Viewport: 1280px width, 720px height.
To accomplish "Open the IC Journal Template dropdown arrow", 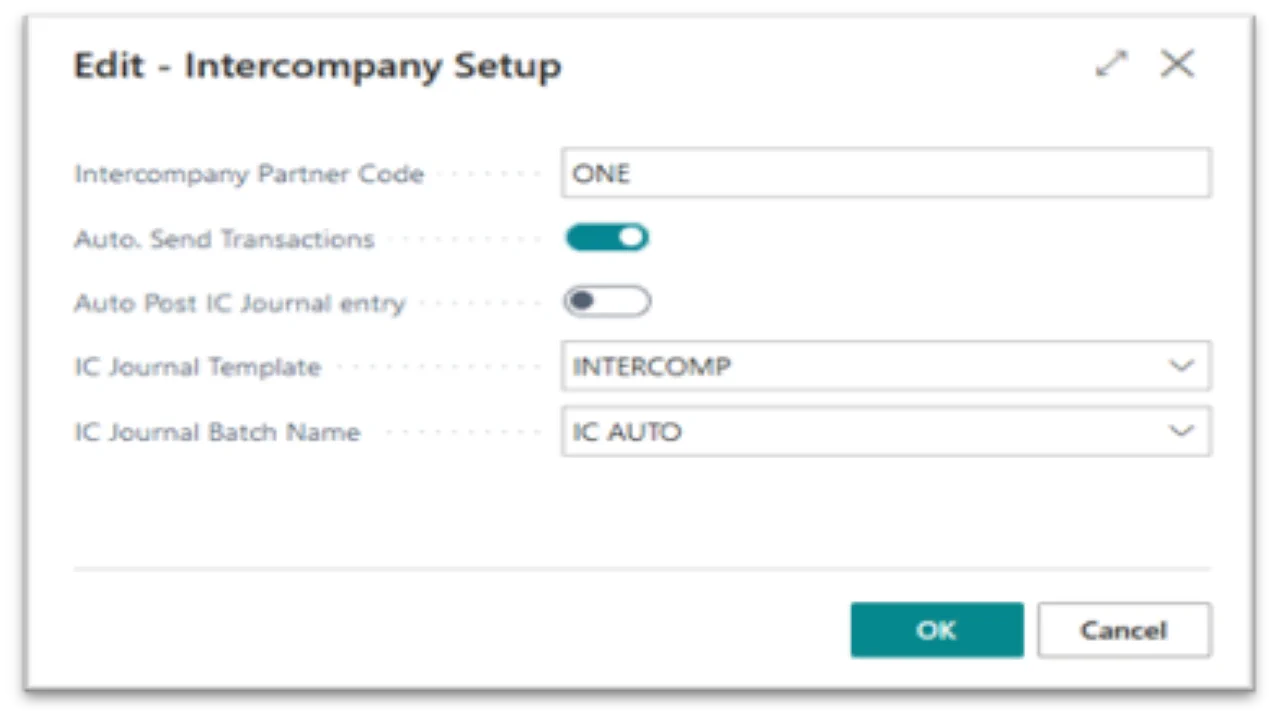I will point(1182,366).
